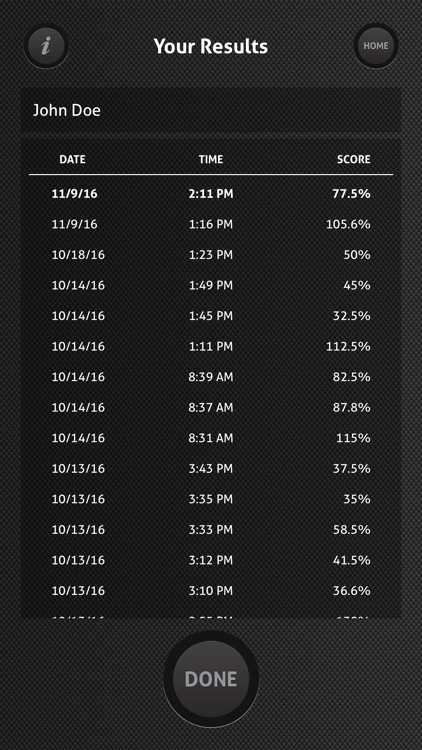Viewport: 422px width, 750px height.
Task: Select the 8:39 AM result row
Action: pos(211,377)
